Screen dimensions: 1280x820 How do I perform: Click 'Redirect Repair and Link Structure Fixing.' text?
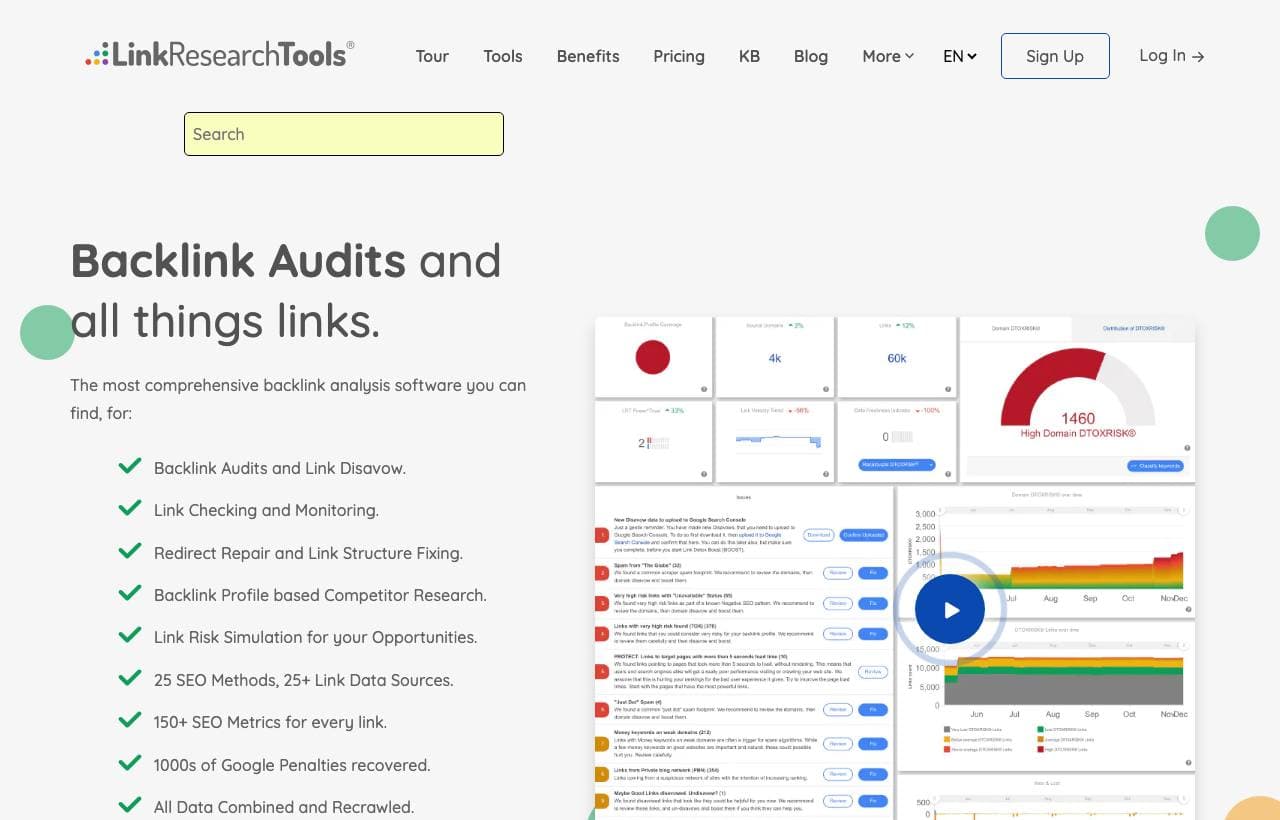(x=308, y=553)
